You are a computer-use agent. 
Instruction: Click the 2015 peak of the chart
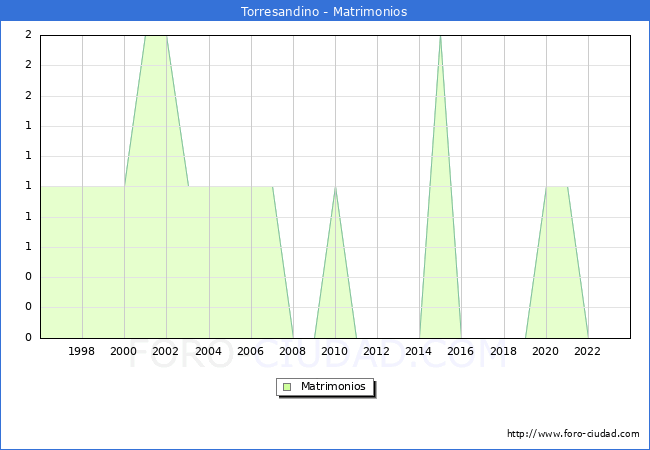click(440, 37)
